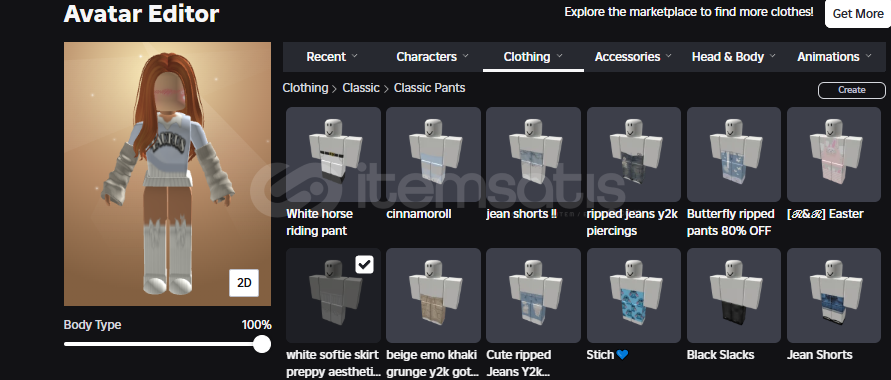The width and height of the screenshot is (891, 380).
Task: Open the Recent tab
Action: [x=332, y=57]
